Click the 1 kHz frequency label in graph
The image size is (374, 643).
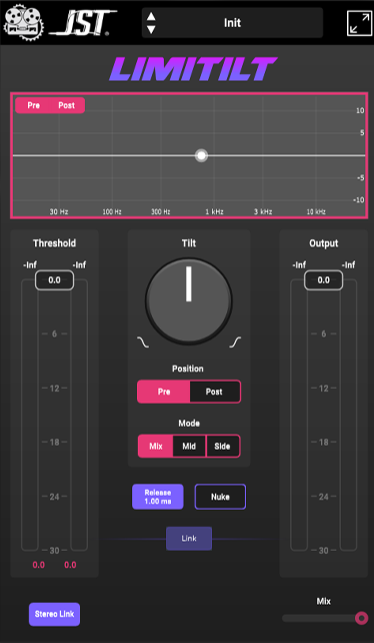coord(214,212)
